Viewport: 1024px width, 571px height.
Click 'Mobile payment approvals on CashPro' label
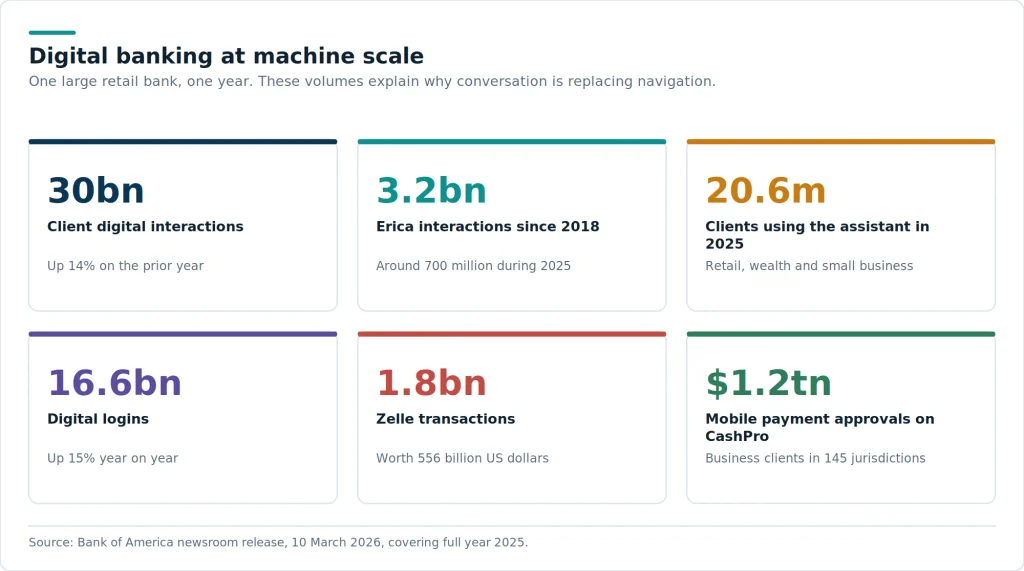(x=820, y=427)
